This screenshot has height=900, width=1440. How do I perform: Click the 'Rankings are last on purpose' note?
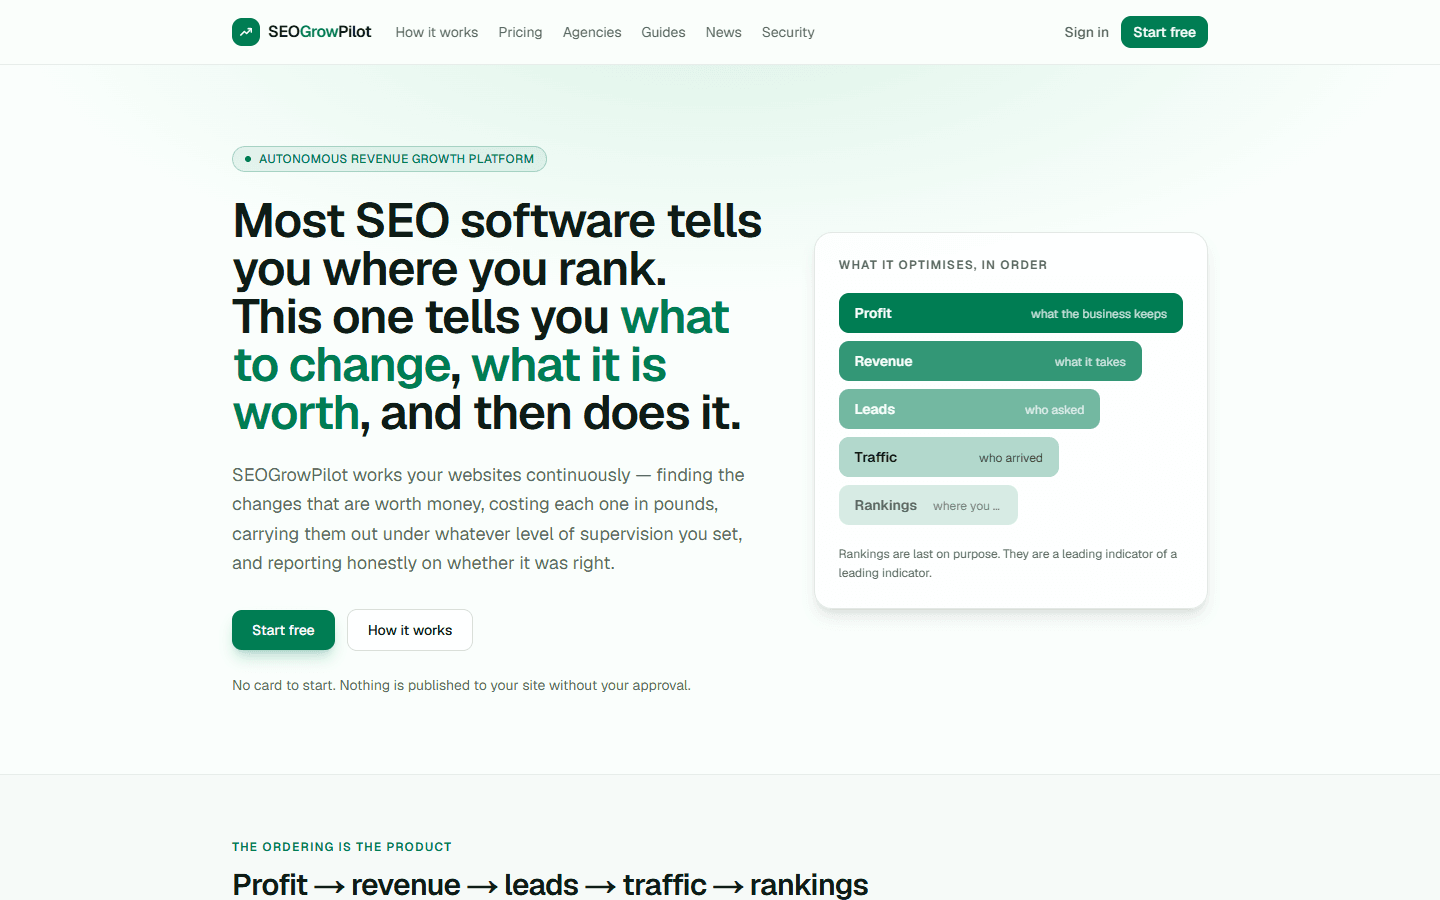(1008, 563)
